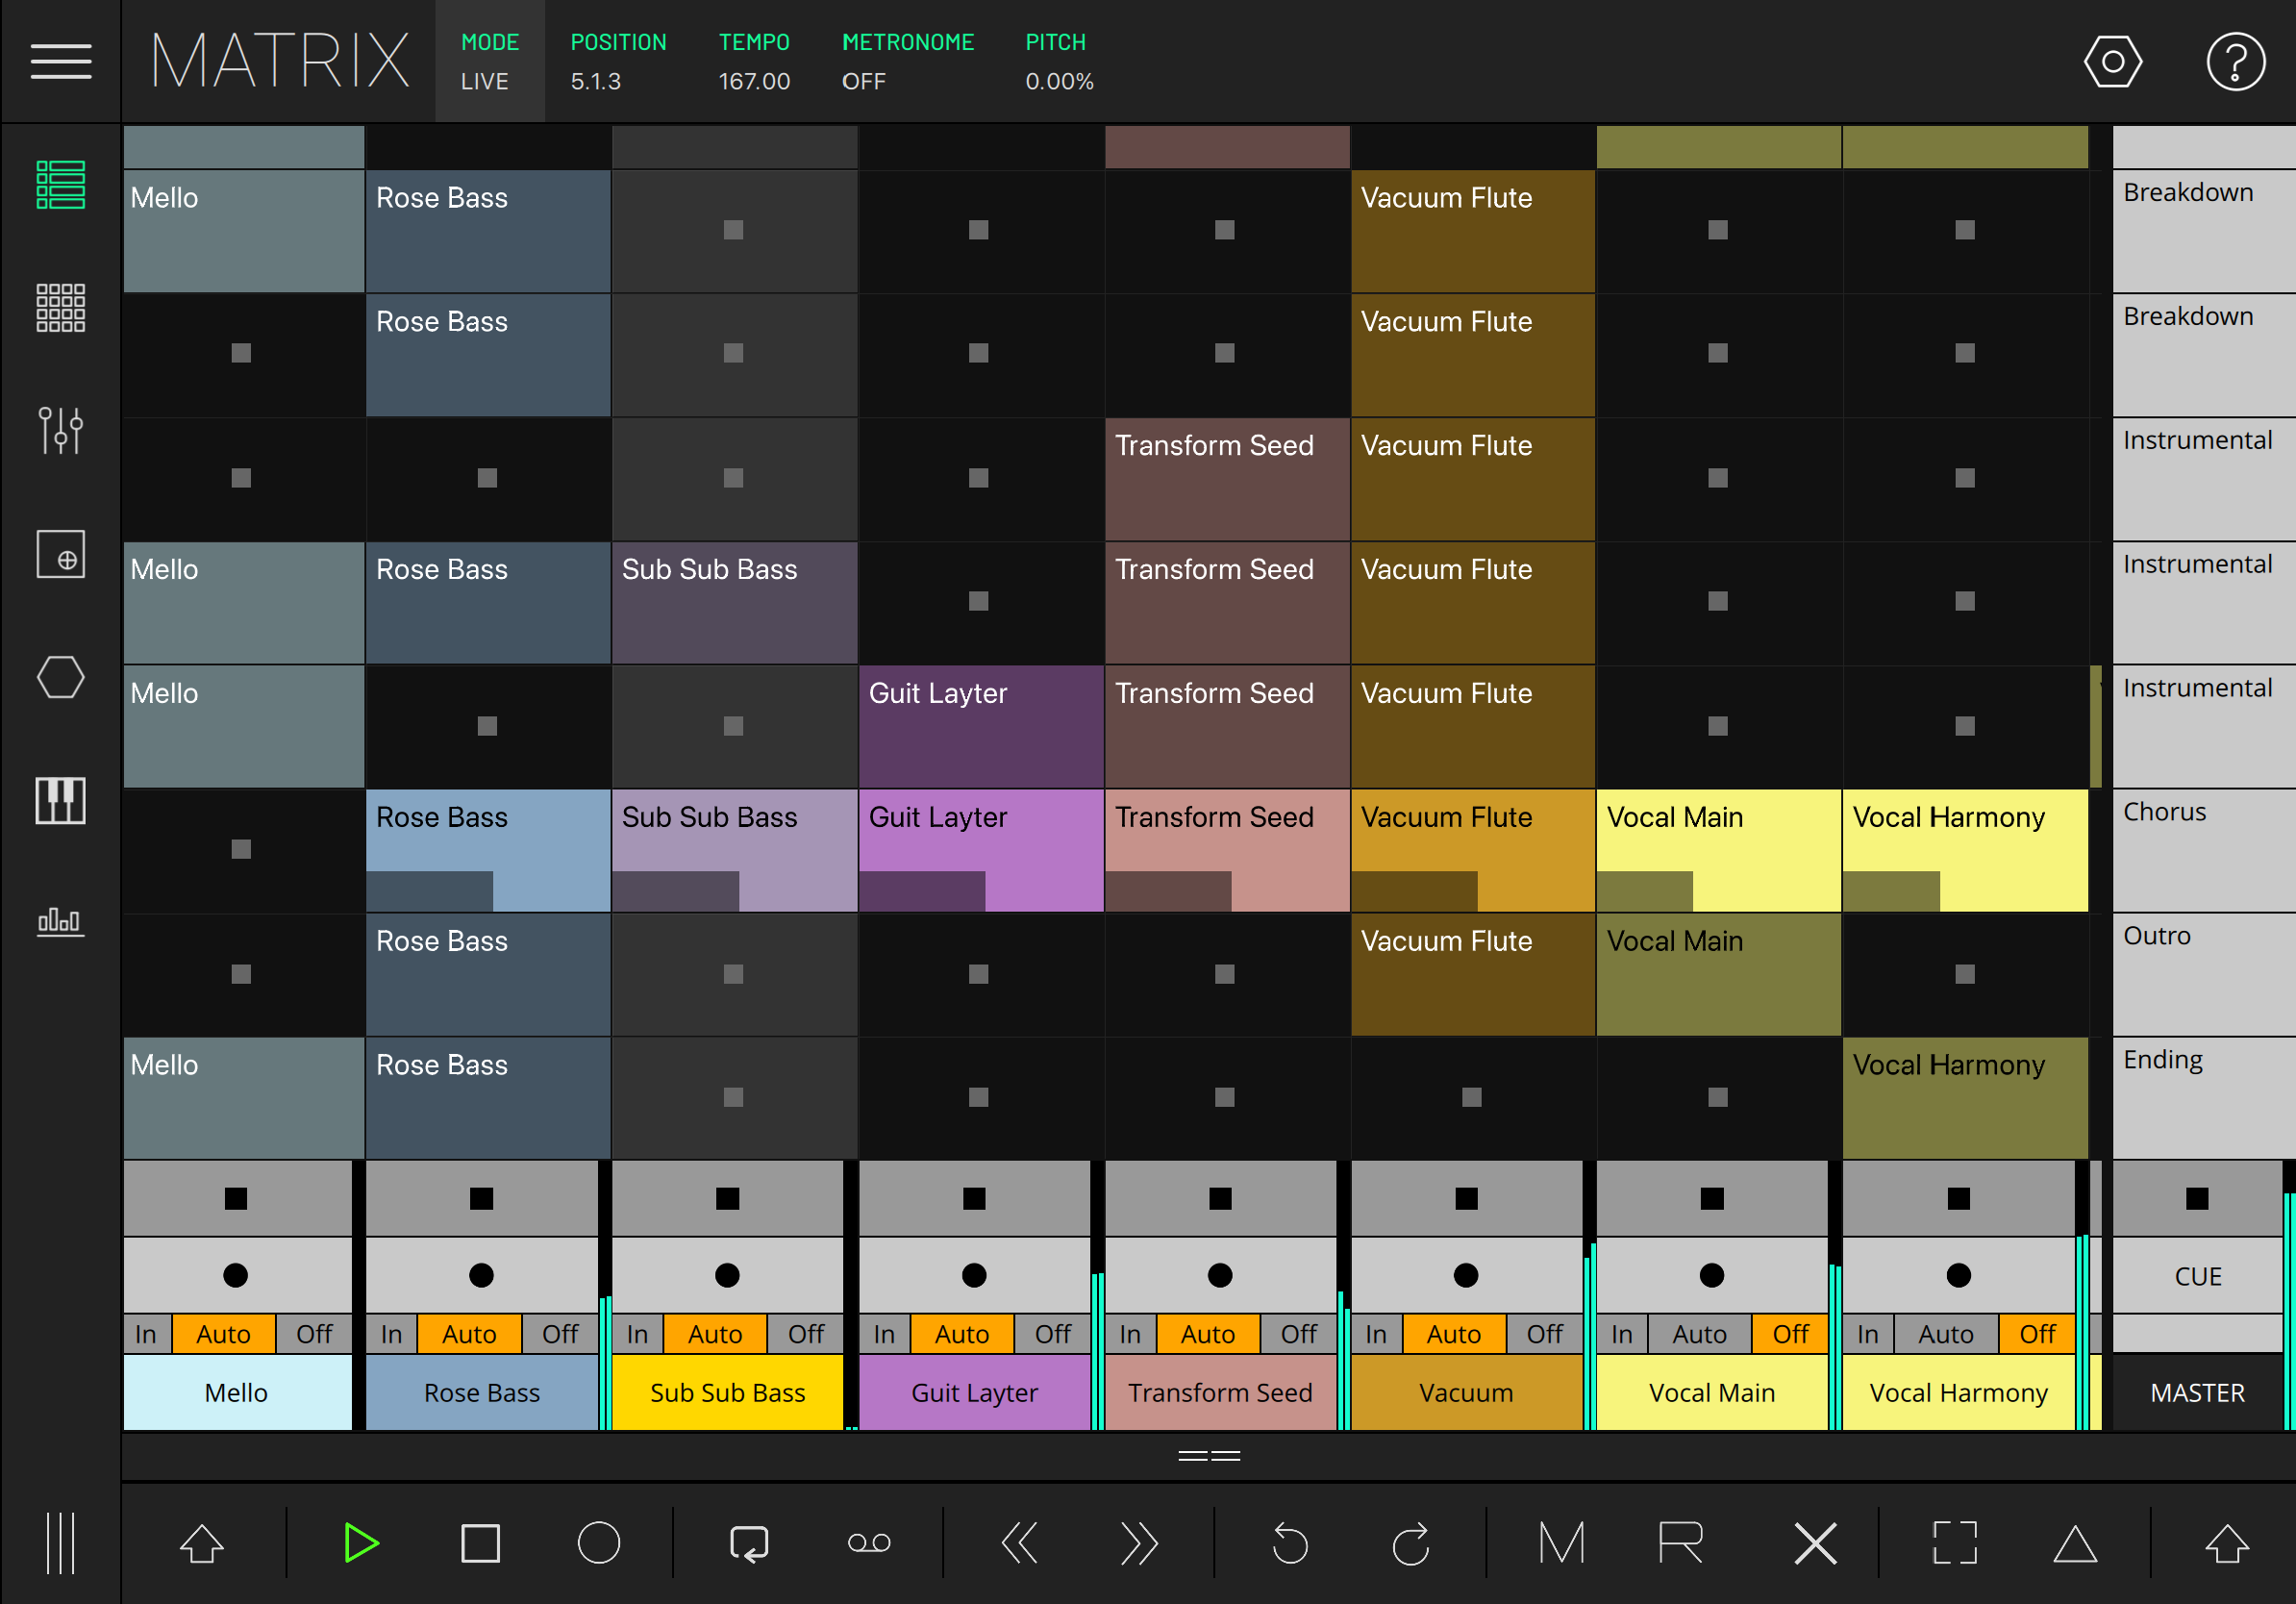Click the M mute button in bottom toolbar

[x=1561, y=1543]
